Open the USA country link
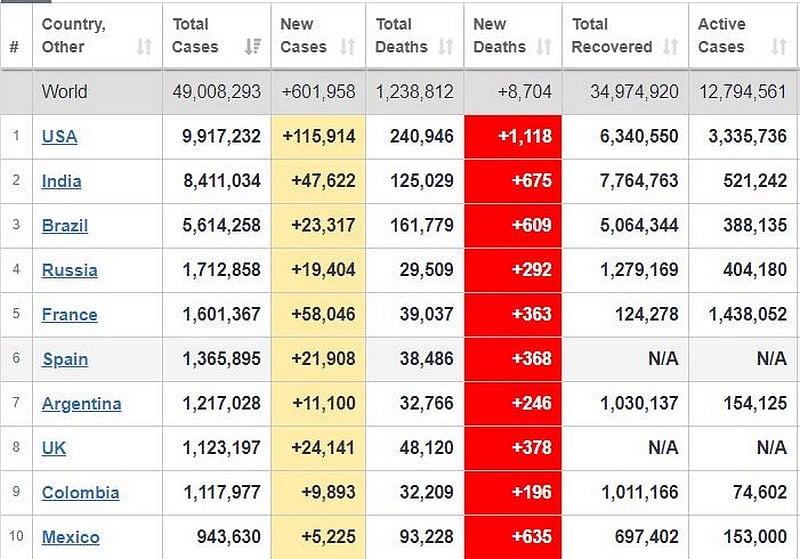800x559 pixels. click(60, 137)
